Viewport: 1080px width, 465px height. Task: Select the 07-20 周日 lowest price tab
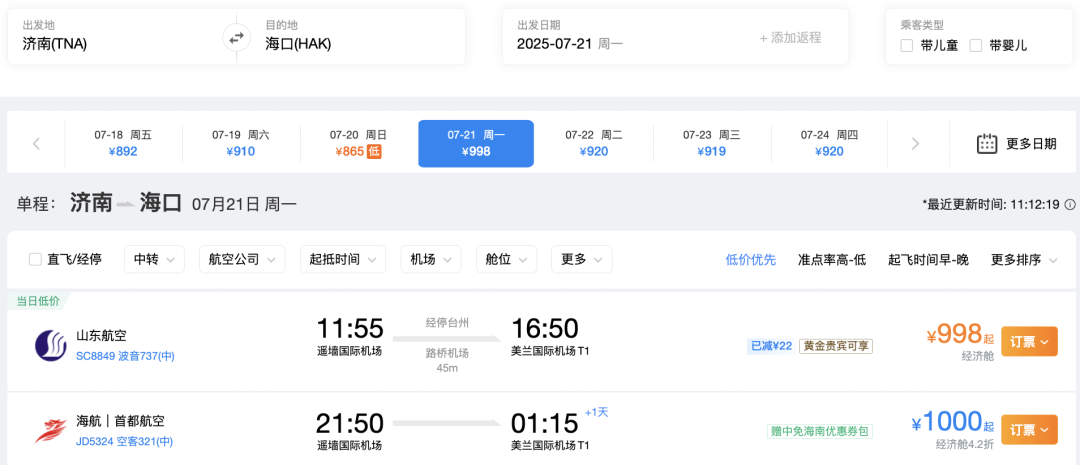[358, 143]
